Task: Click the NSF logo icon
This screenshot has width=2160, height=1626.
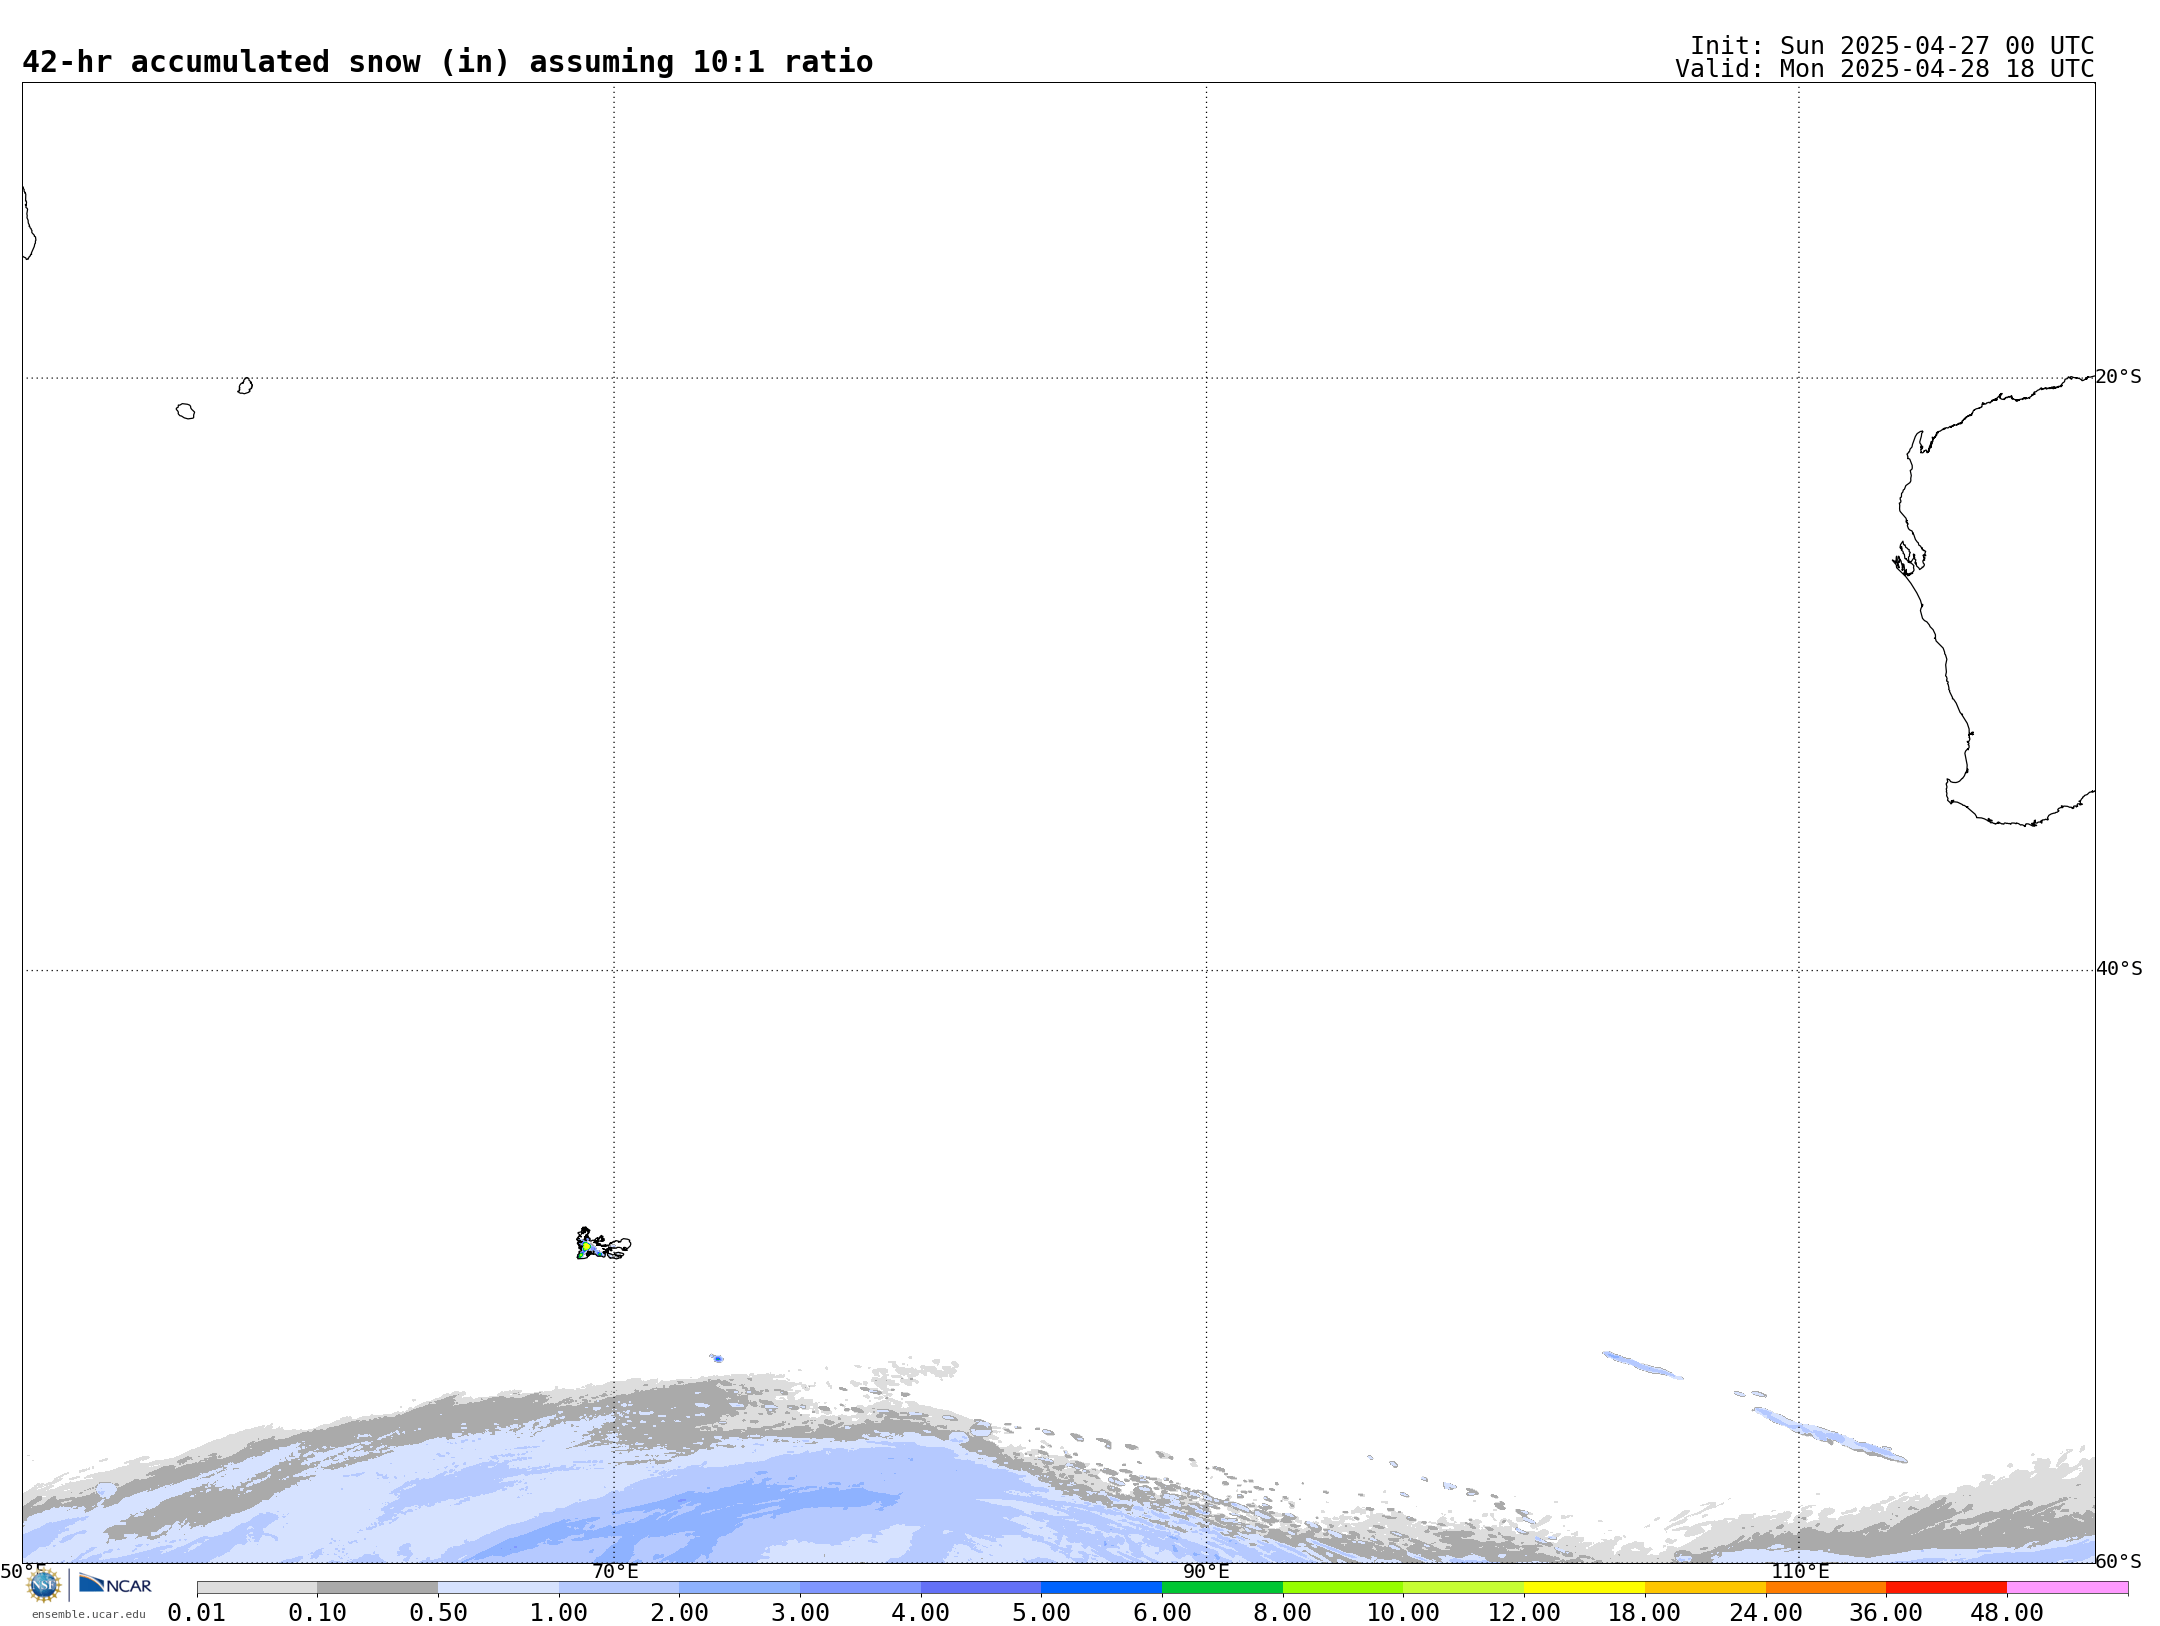Action: pyautogui.click(x=44, y=1585)
